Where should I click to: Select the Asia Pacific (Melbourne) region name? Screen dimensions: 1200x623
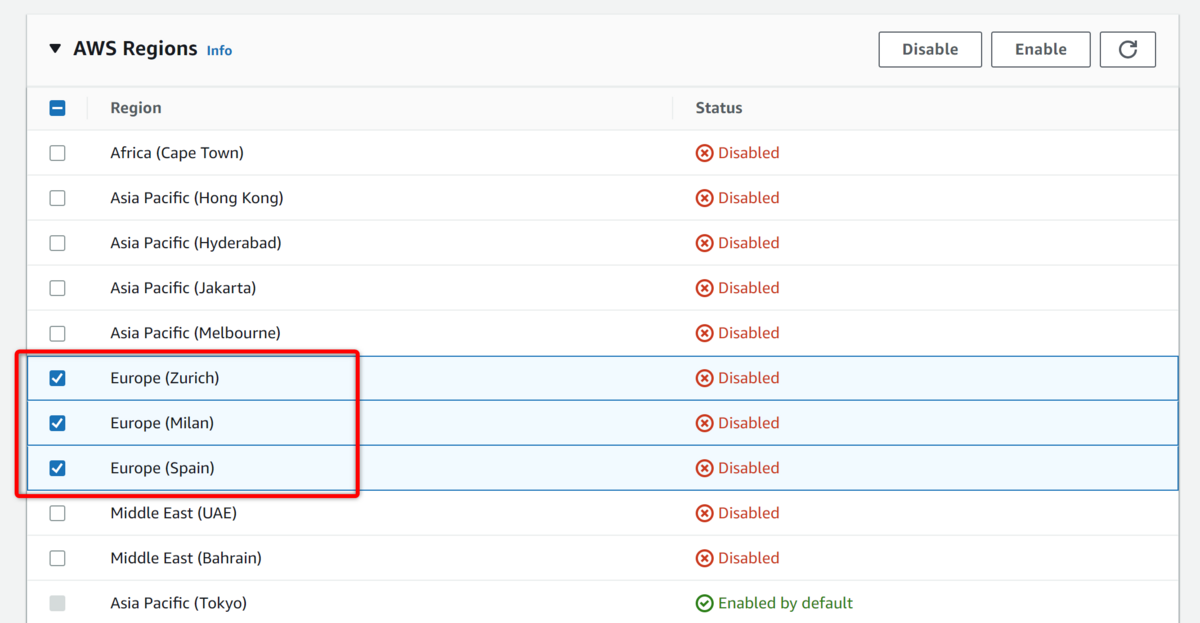click(195, 333)
